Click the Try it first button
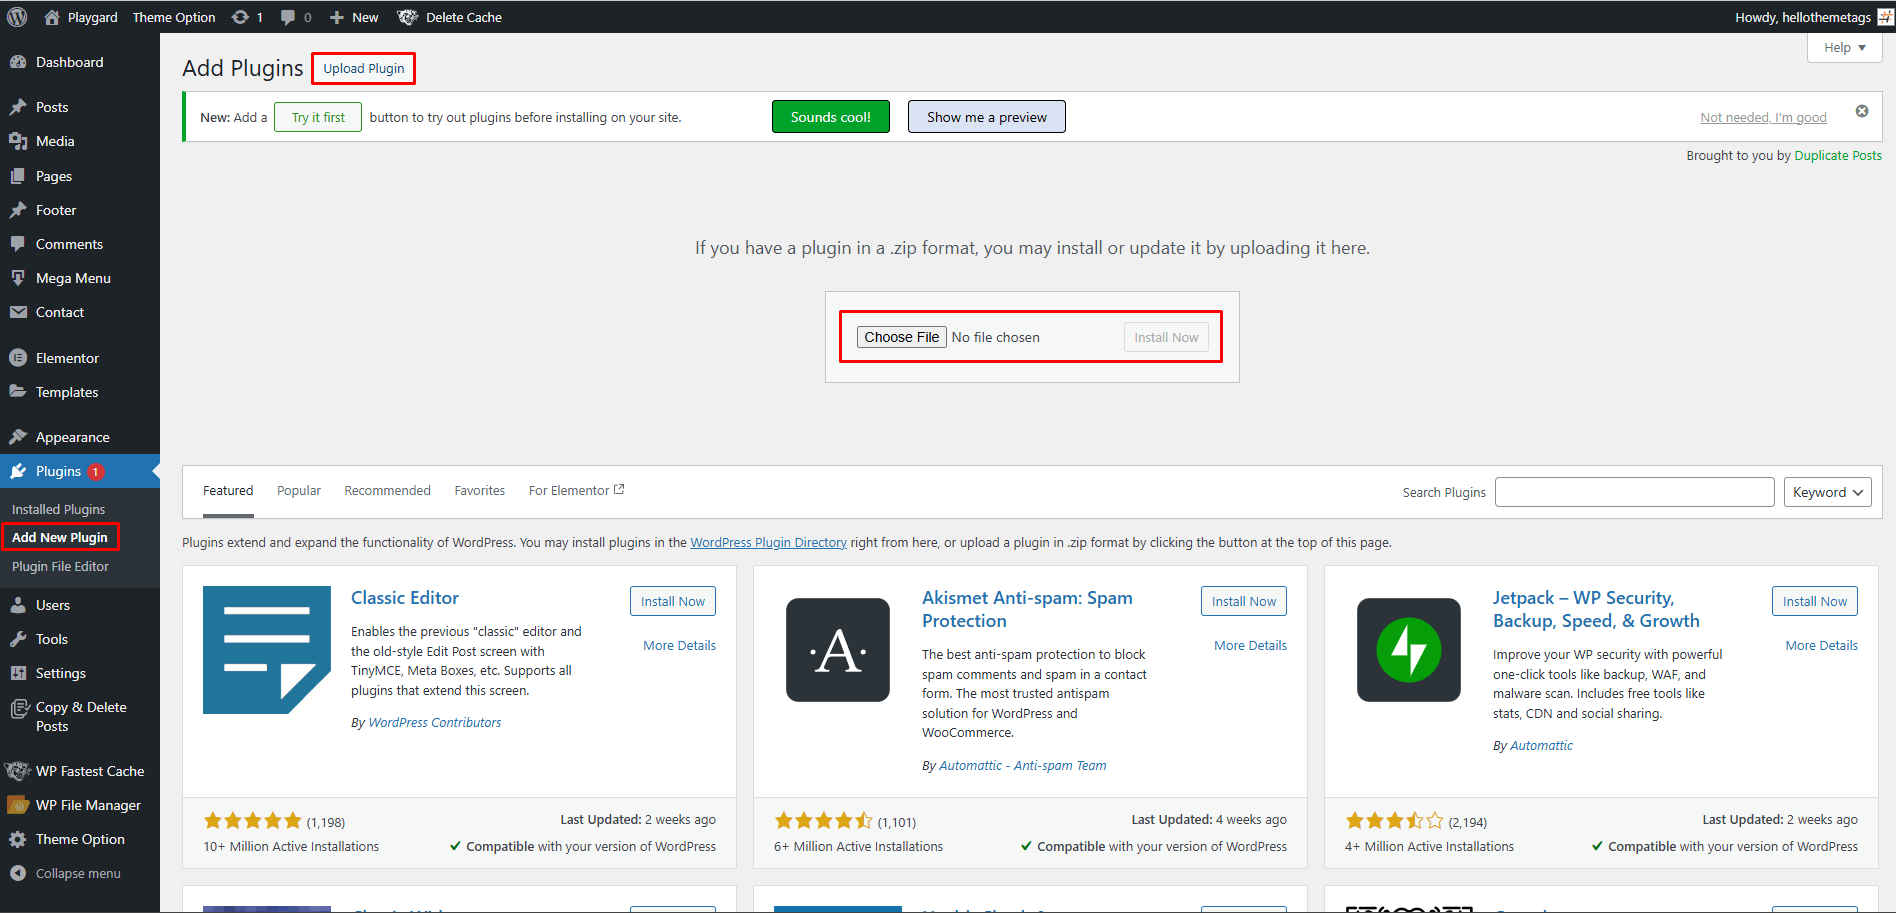Viewport: 1896px width, 913px height. pyautogui.click(x=318, y=117)
